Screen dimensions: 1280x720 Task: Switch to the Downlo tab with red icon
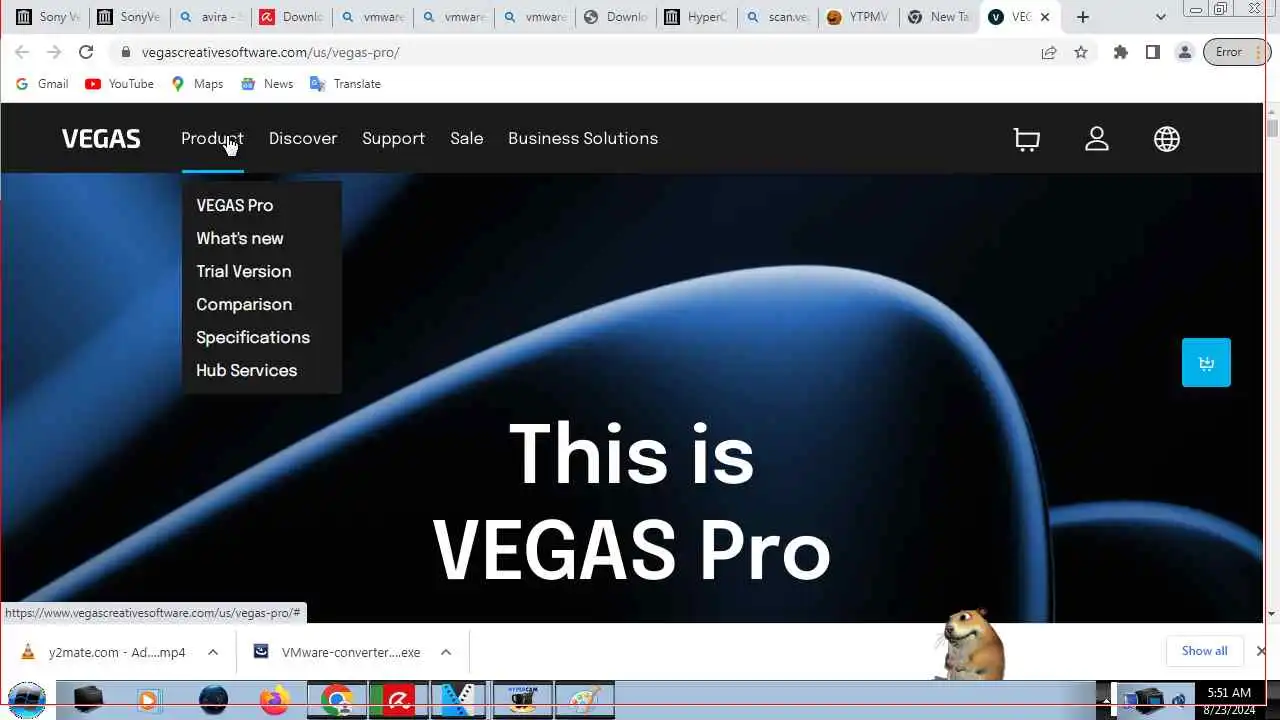point(291,17)
